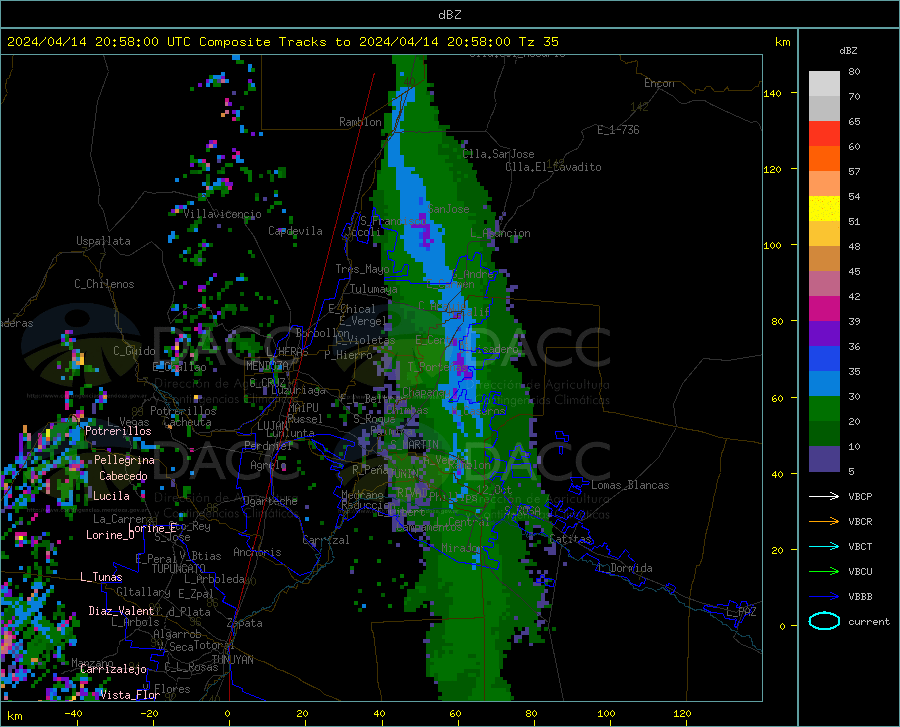Screen dimensions: 900x727
Task: Click the Carrizal place label
Action: pos(325,540)
